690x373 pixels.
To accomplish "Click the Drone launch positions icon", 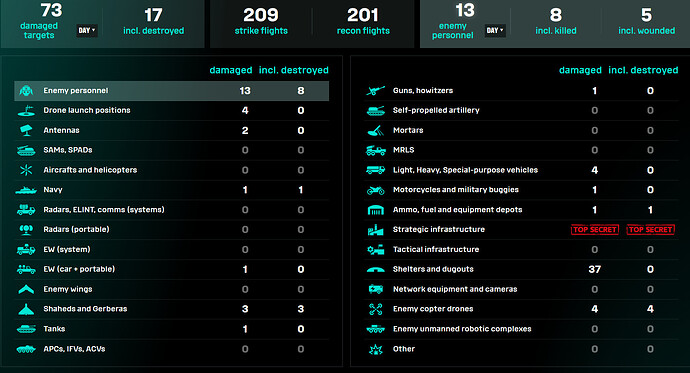I will click(26, 110).
